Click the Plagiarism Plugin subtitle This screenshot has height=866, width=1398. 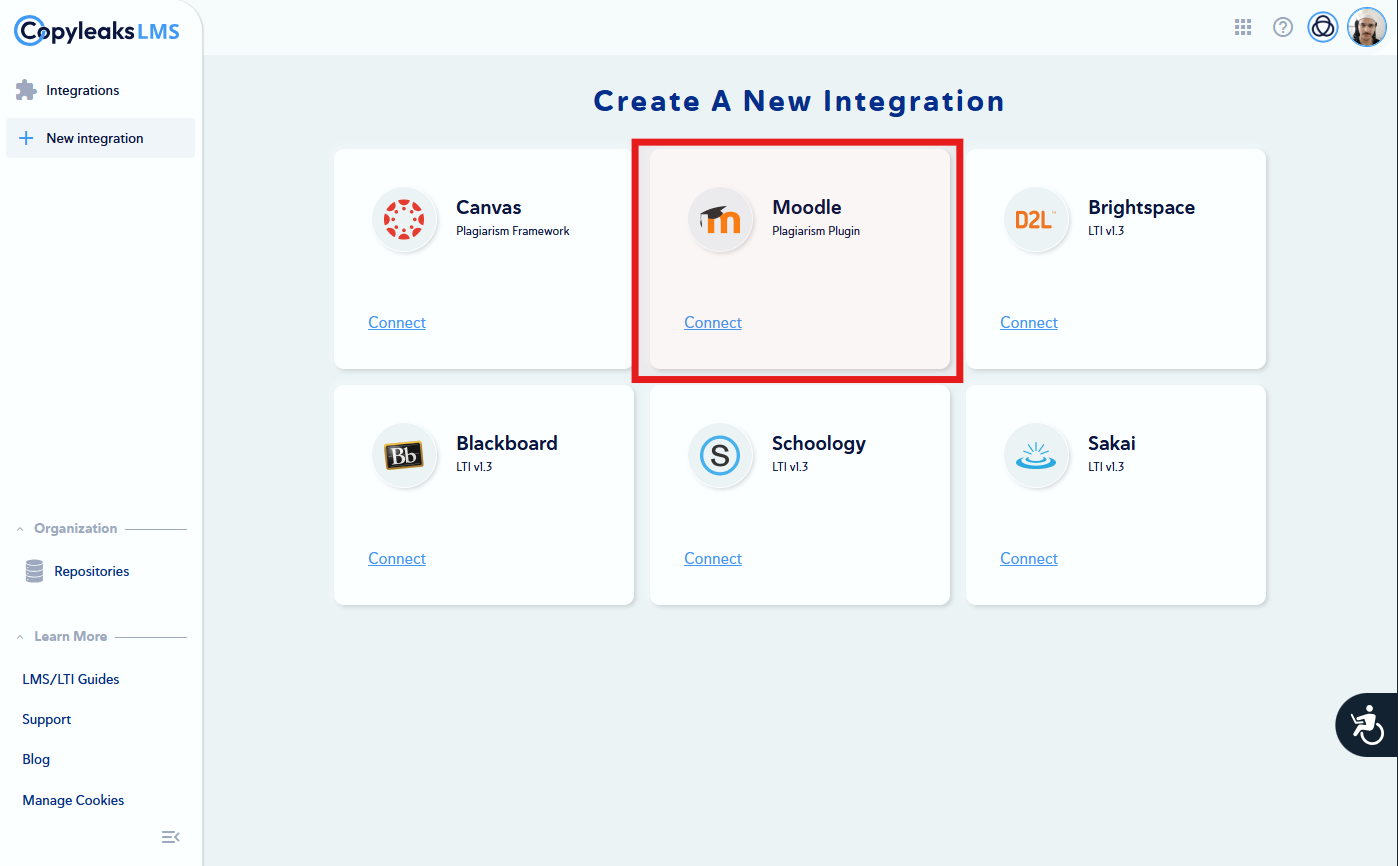tap(816, 231)
